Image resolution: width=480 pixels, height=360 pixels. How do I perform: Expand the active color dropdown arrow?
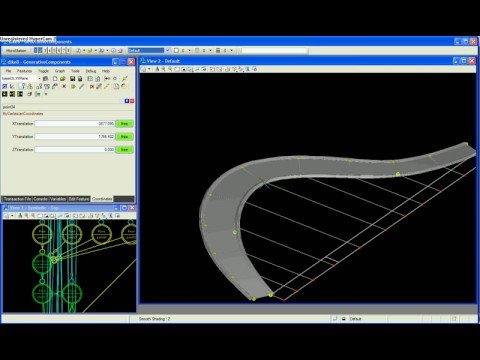tap(189, 50)
